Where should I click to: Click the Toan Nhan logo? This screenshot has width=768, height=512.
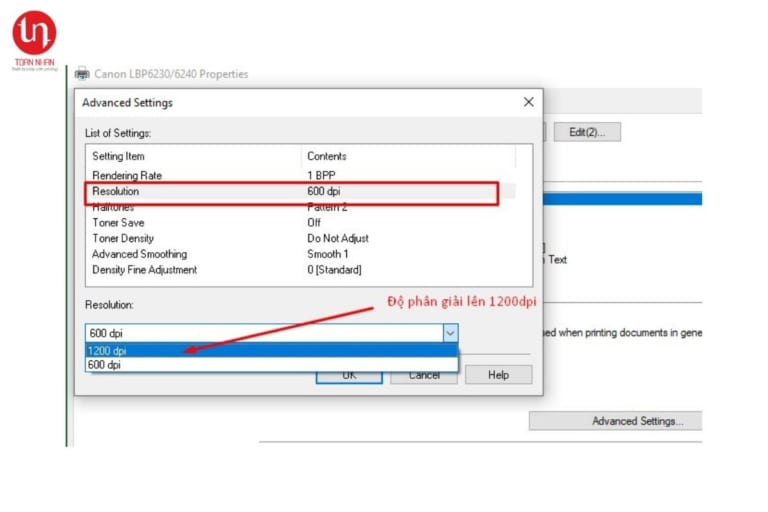34,40
